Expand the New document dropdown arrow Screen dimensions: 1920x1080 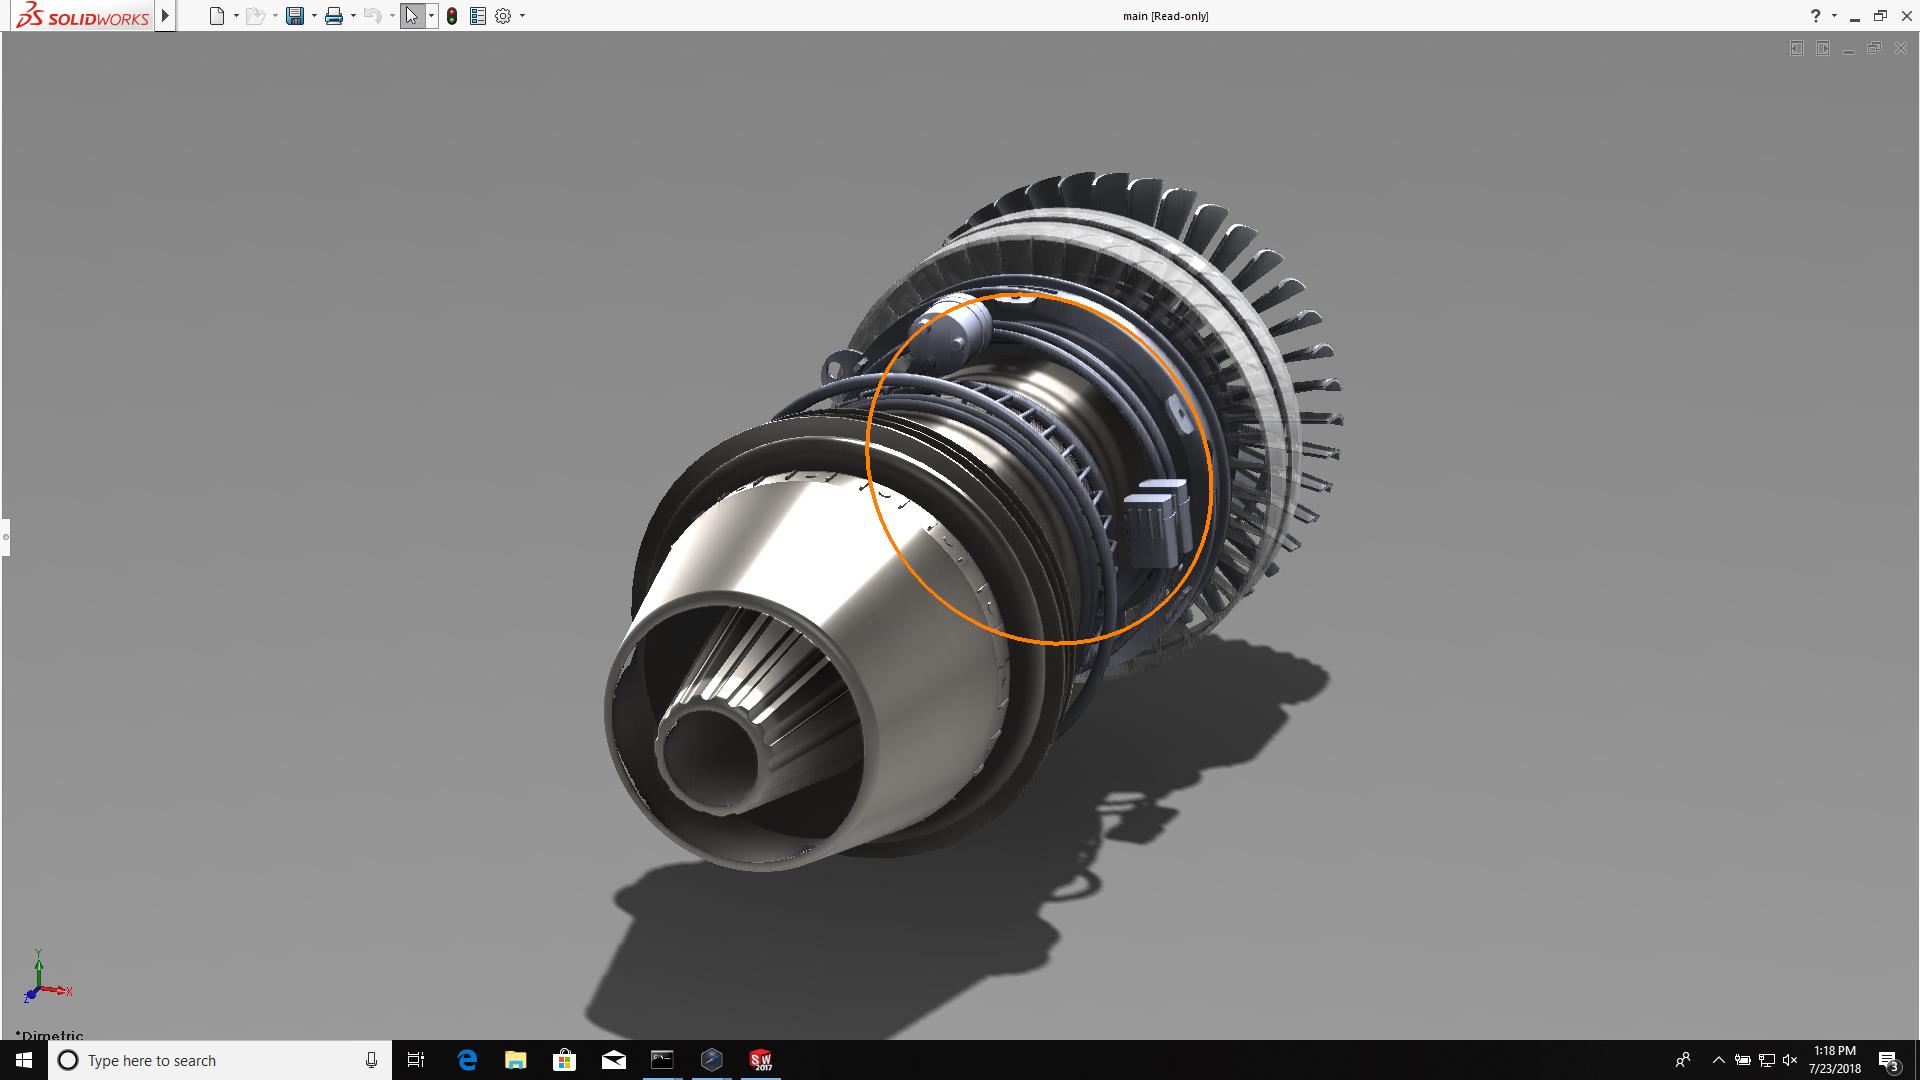[x=236, y=16]
